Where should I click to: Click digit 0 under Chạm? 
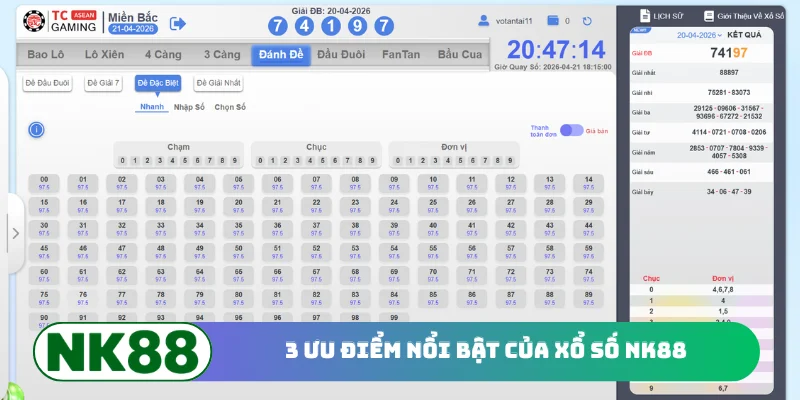click(122, 161)
